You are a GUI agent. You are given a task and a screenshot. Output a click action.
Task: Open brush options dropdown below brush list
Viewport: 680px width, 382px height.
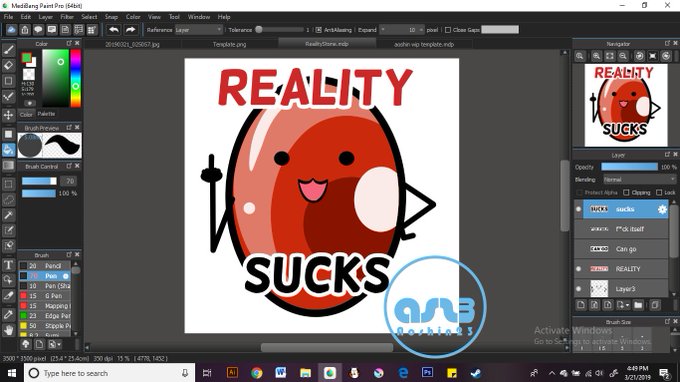(55, 344)
